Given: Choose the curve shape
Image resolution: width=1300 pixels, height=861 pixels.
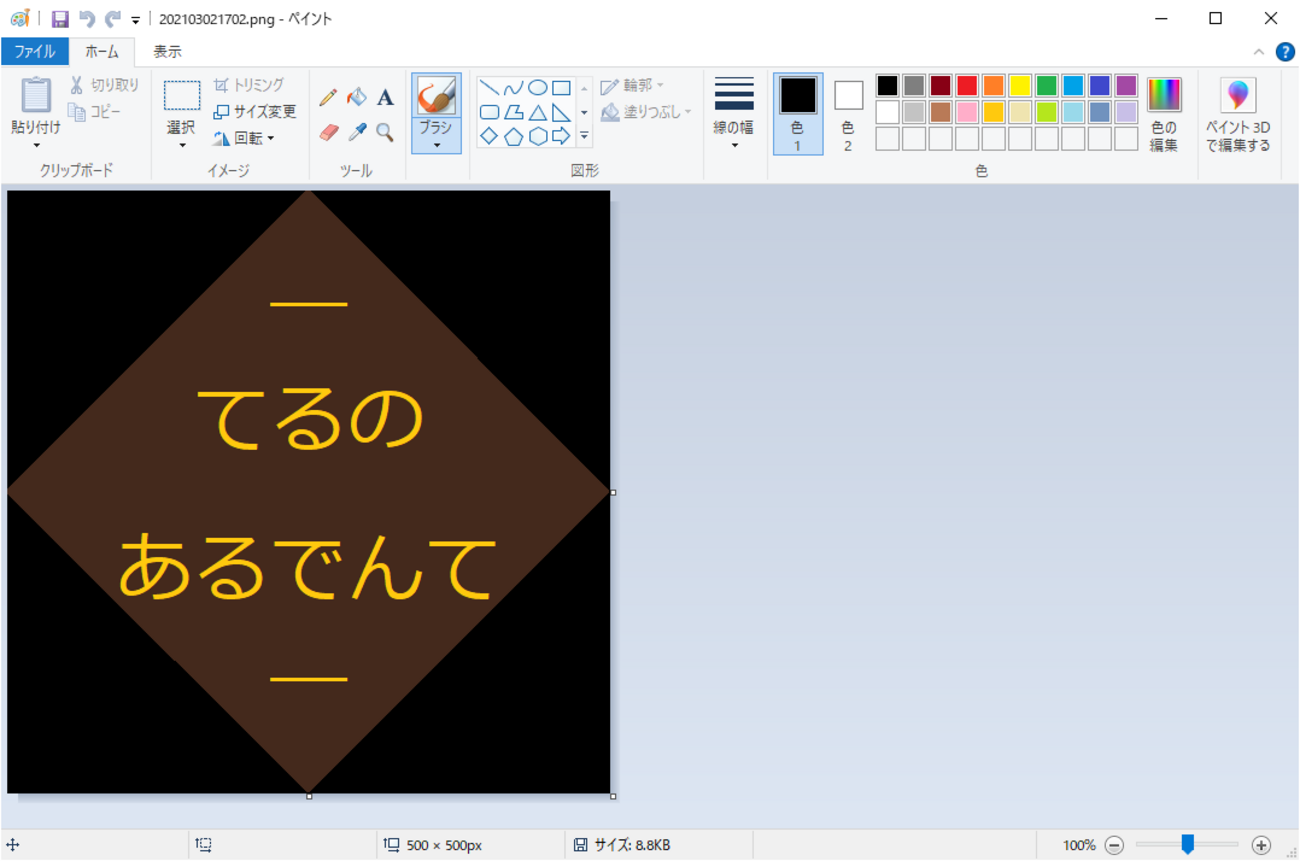Looking at the screenshot, I should (x=513, y=88).
